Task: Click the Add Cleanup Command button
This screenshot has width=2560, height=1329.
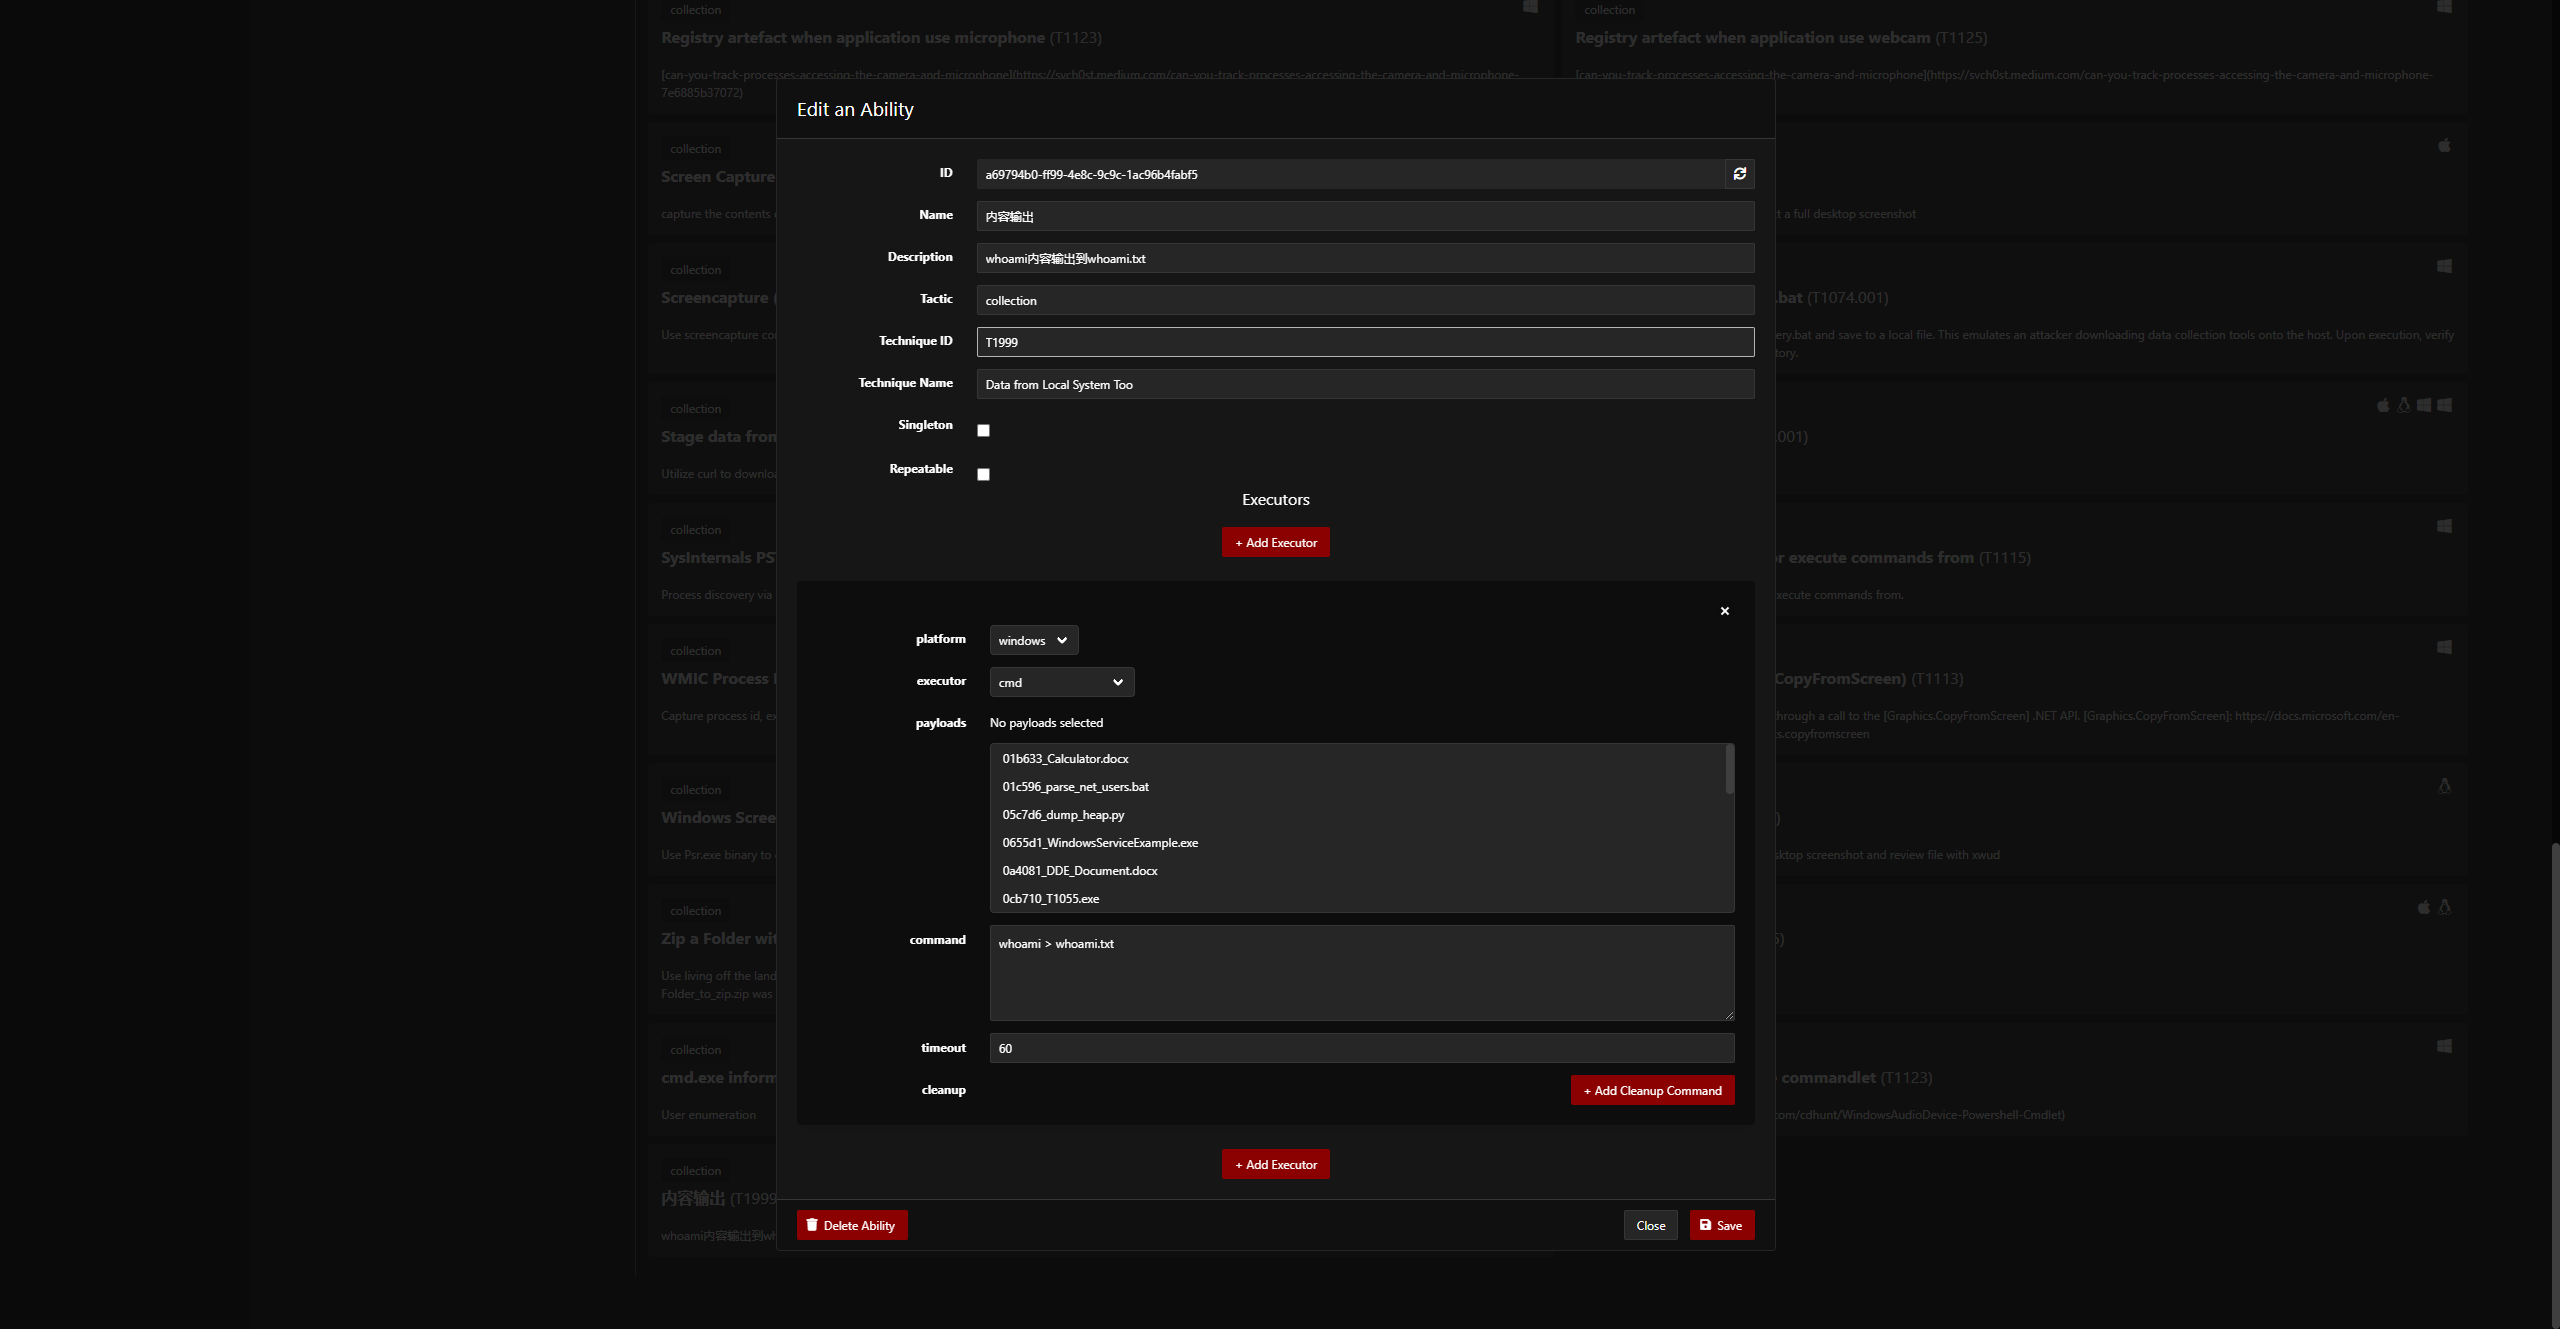Action: (1652, 1090)
